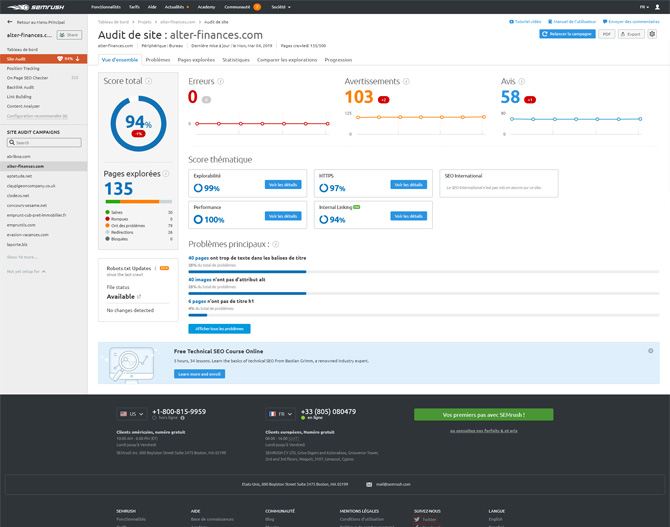The width and height of the screenshot is (670, 527).
Task: Open the US country dropdown in footer
Action: point(132,414)
